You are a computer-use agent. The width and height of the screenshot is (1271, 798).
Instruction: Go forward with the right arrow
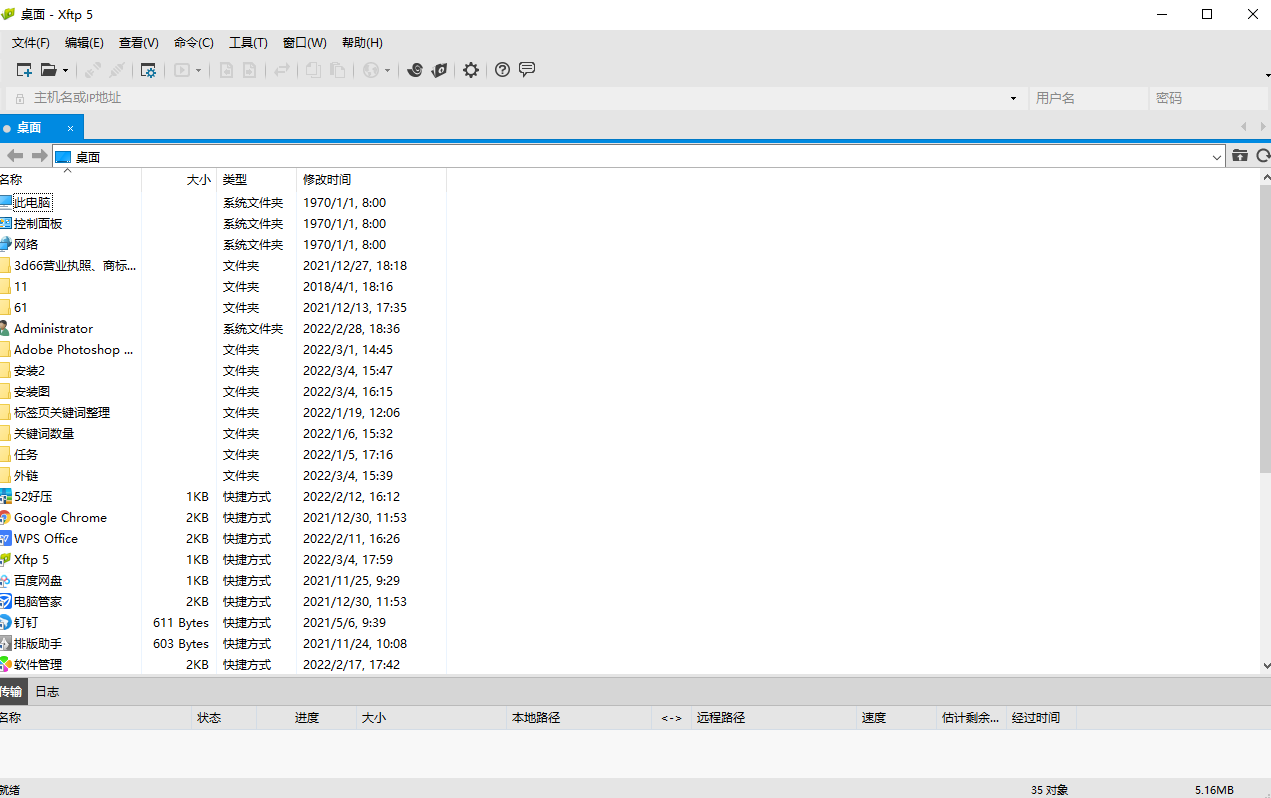click(x=39, y=156)
